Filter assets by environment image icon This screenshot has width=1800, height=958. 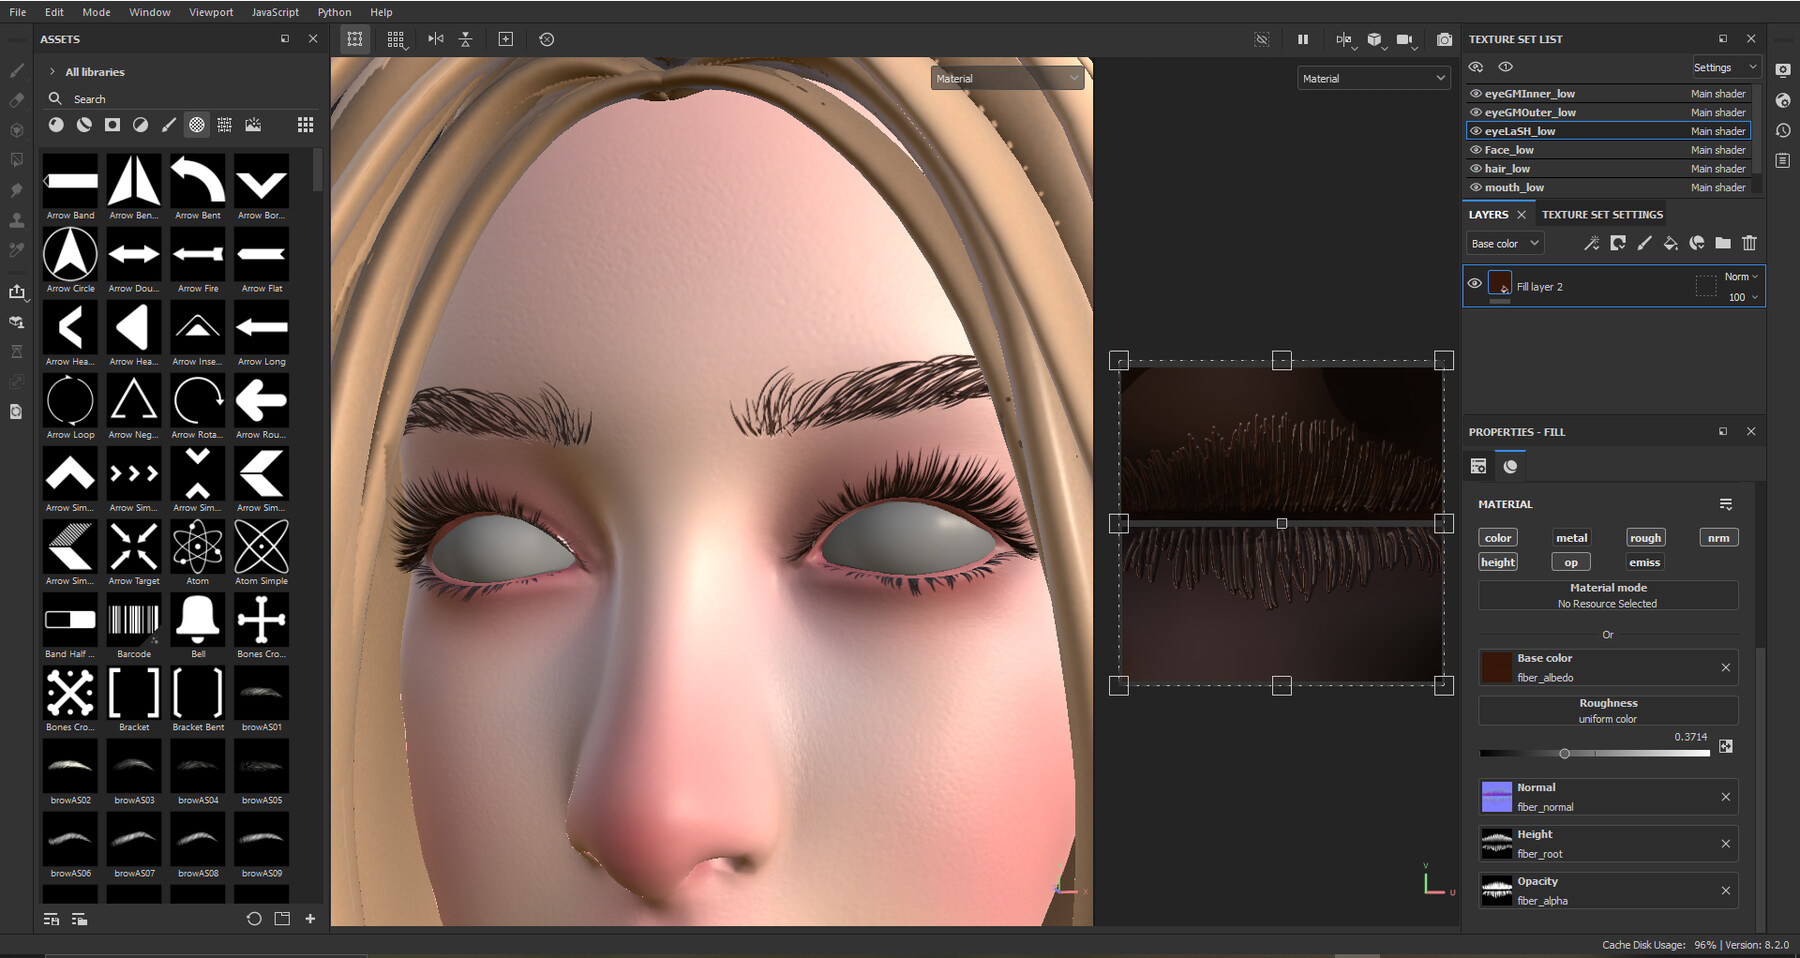253,125
